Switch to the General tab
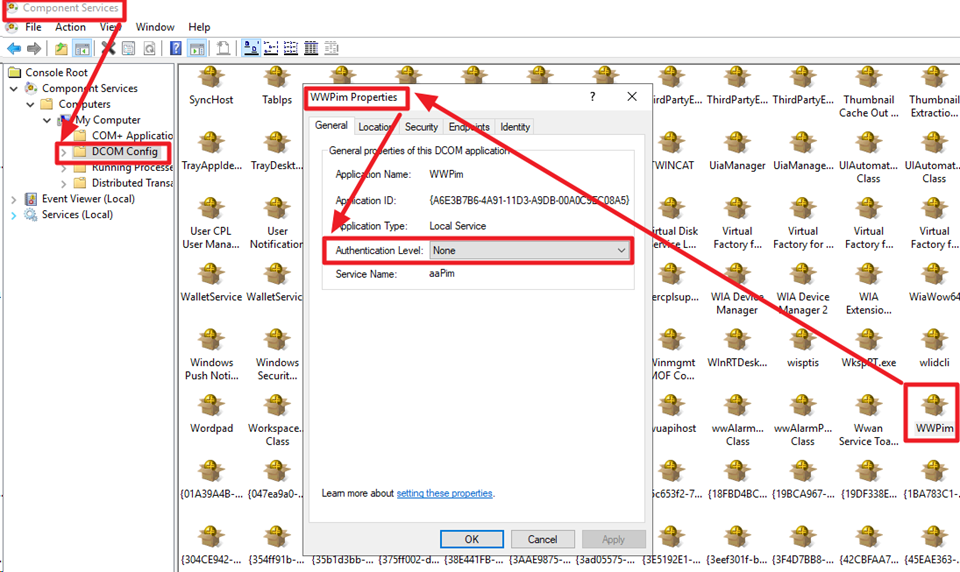The height and width of the screenshot is (572, 960). pos(331,126)
